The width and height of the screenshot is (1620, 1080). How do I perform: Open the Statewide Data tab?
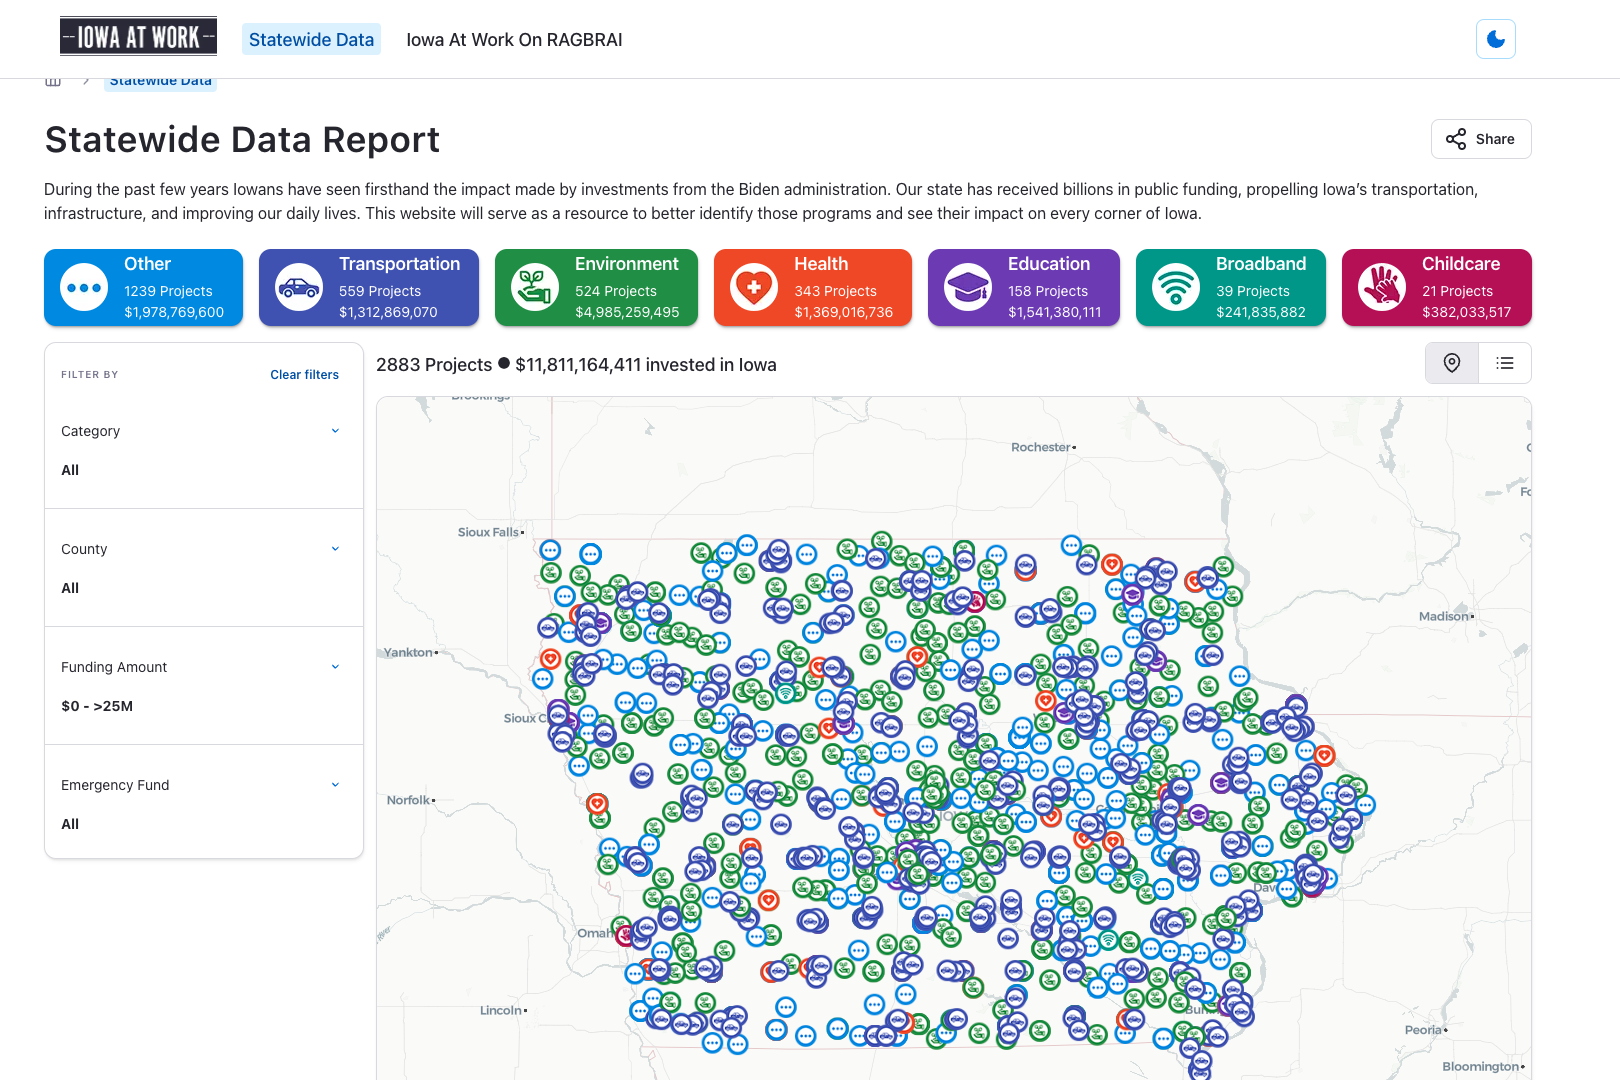(x=311, y=40)
